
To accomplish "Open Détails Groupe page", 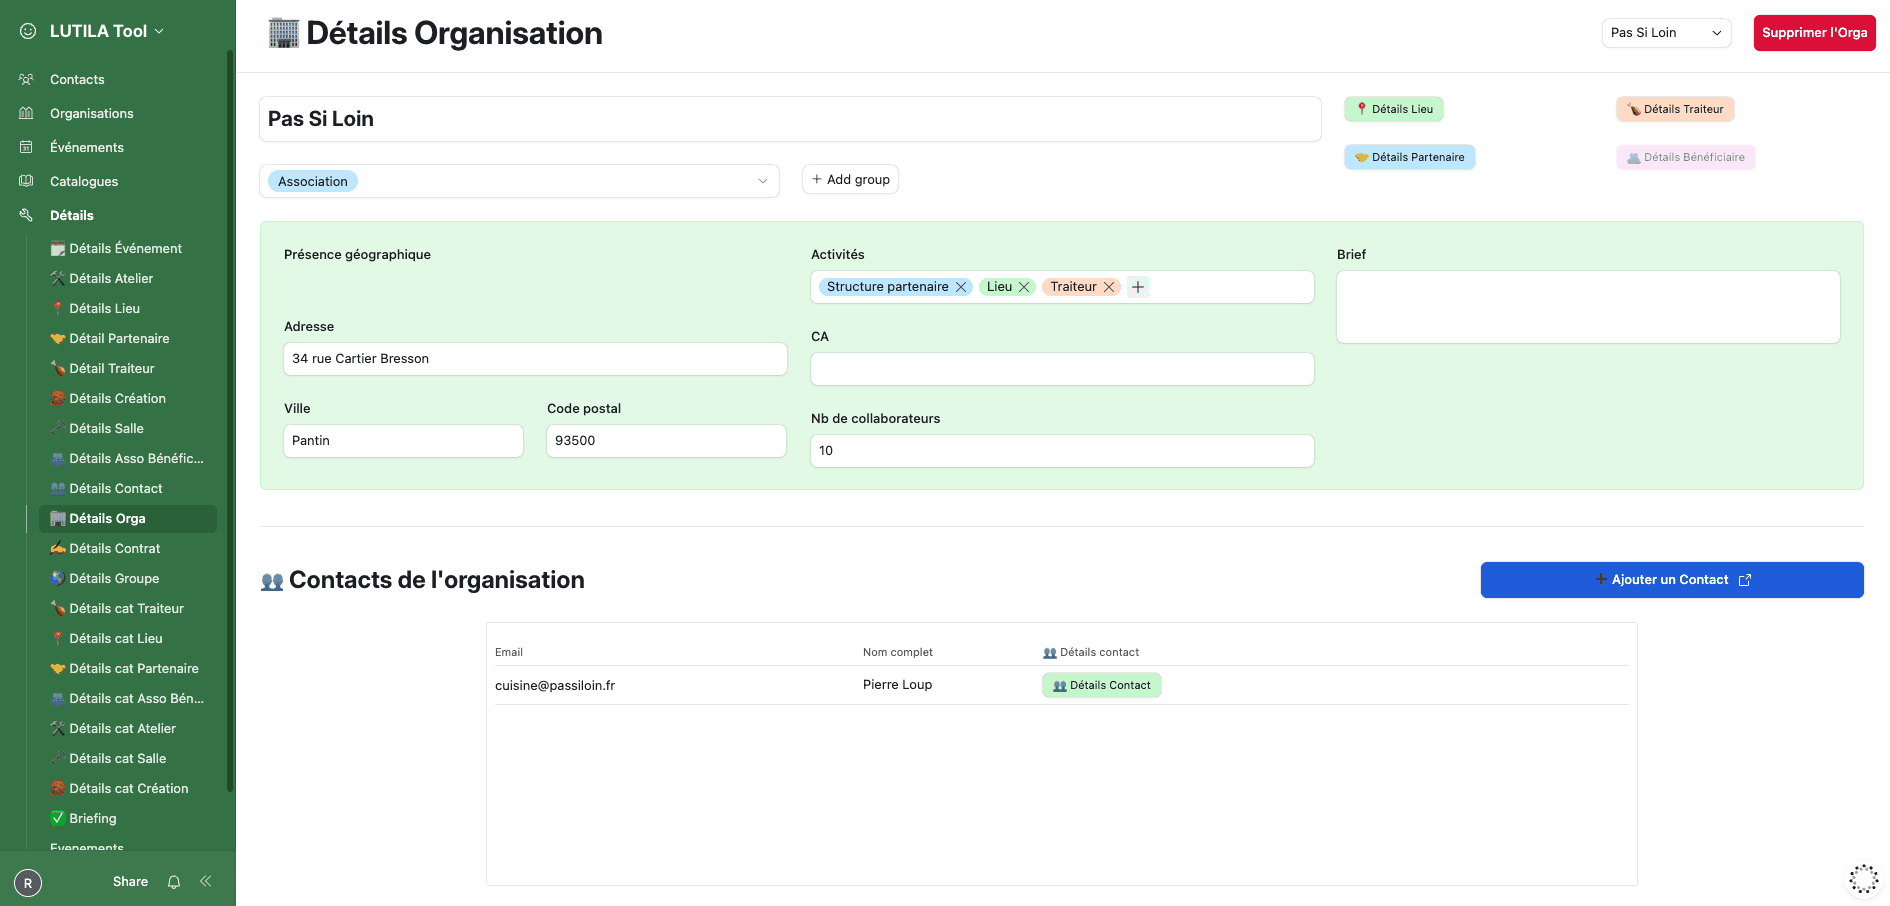I will click(127, 578).
